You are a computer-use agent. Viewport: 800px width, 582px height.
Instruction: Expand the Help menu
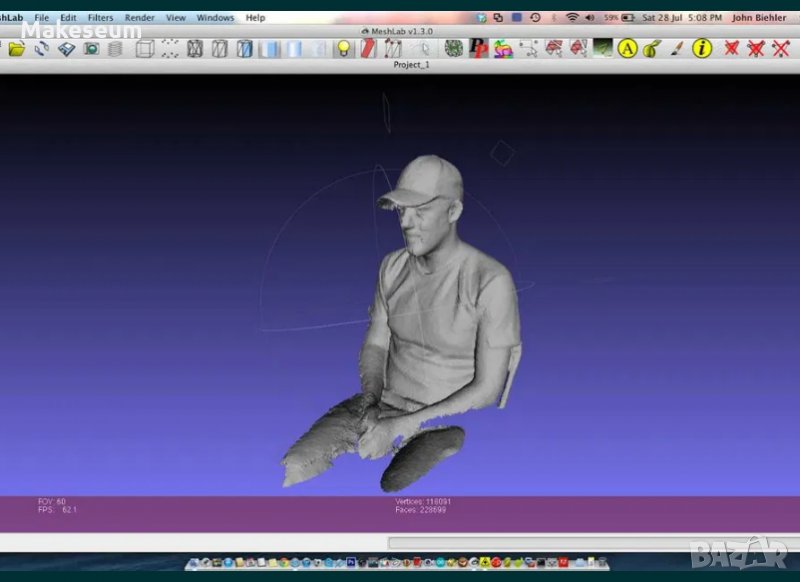pyautogui.click(x=256, y=18)
